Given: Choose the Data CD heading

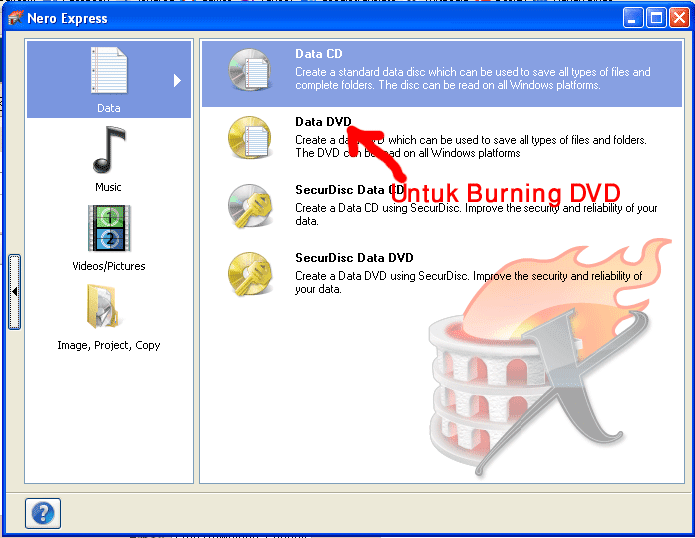Looking at the screenshot, I should [319, 54].
